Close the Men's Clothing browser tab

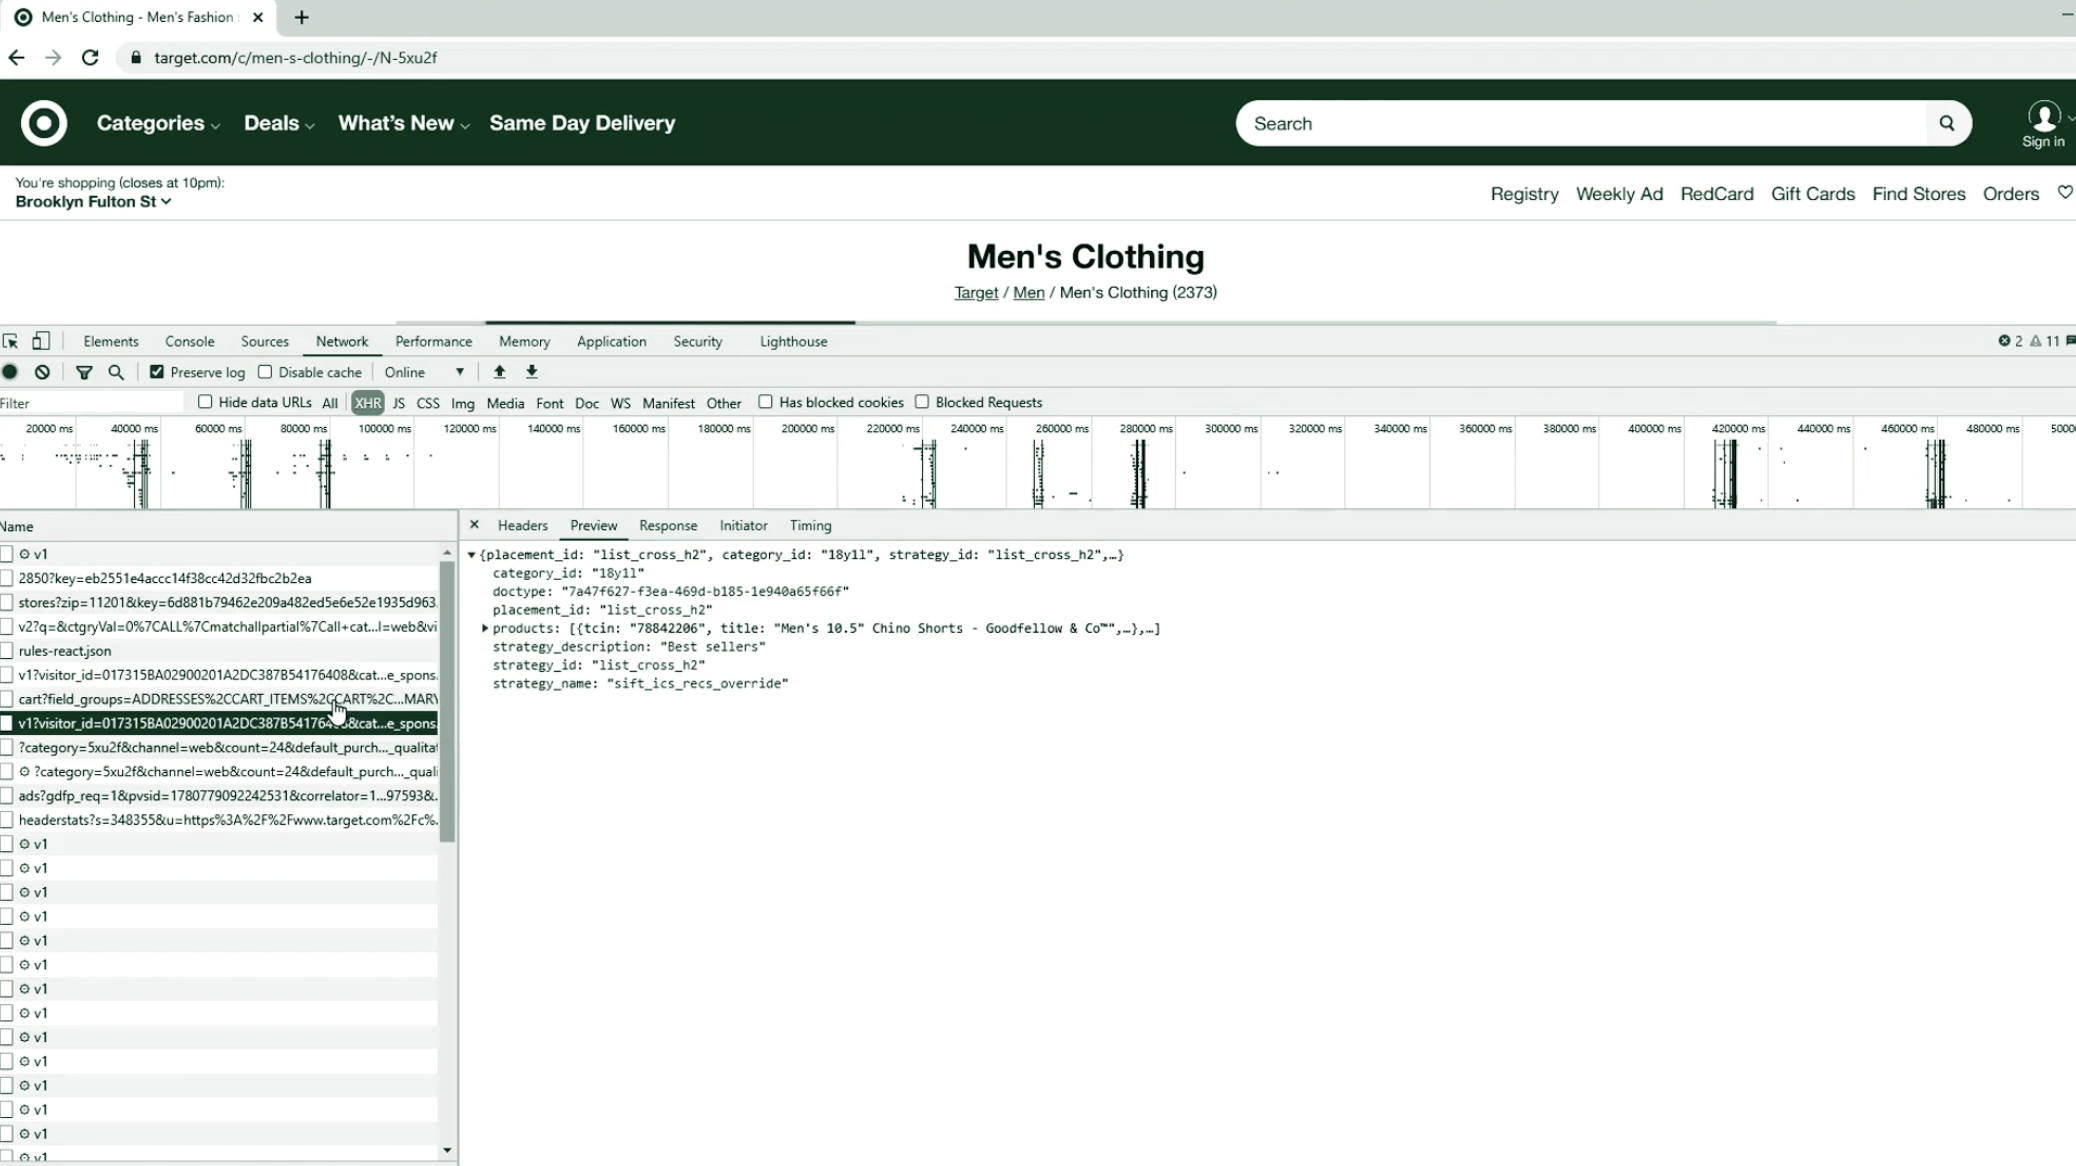point(258,17)
